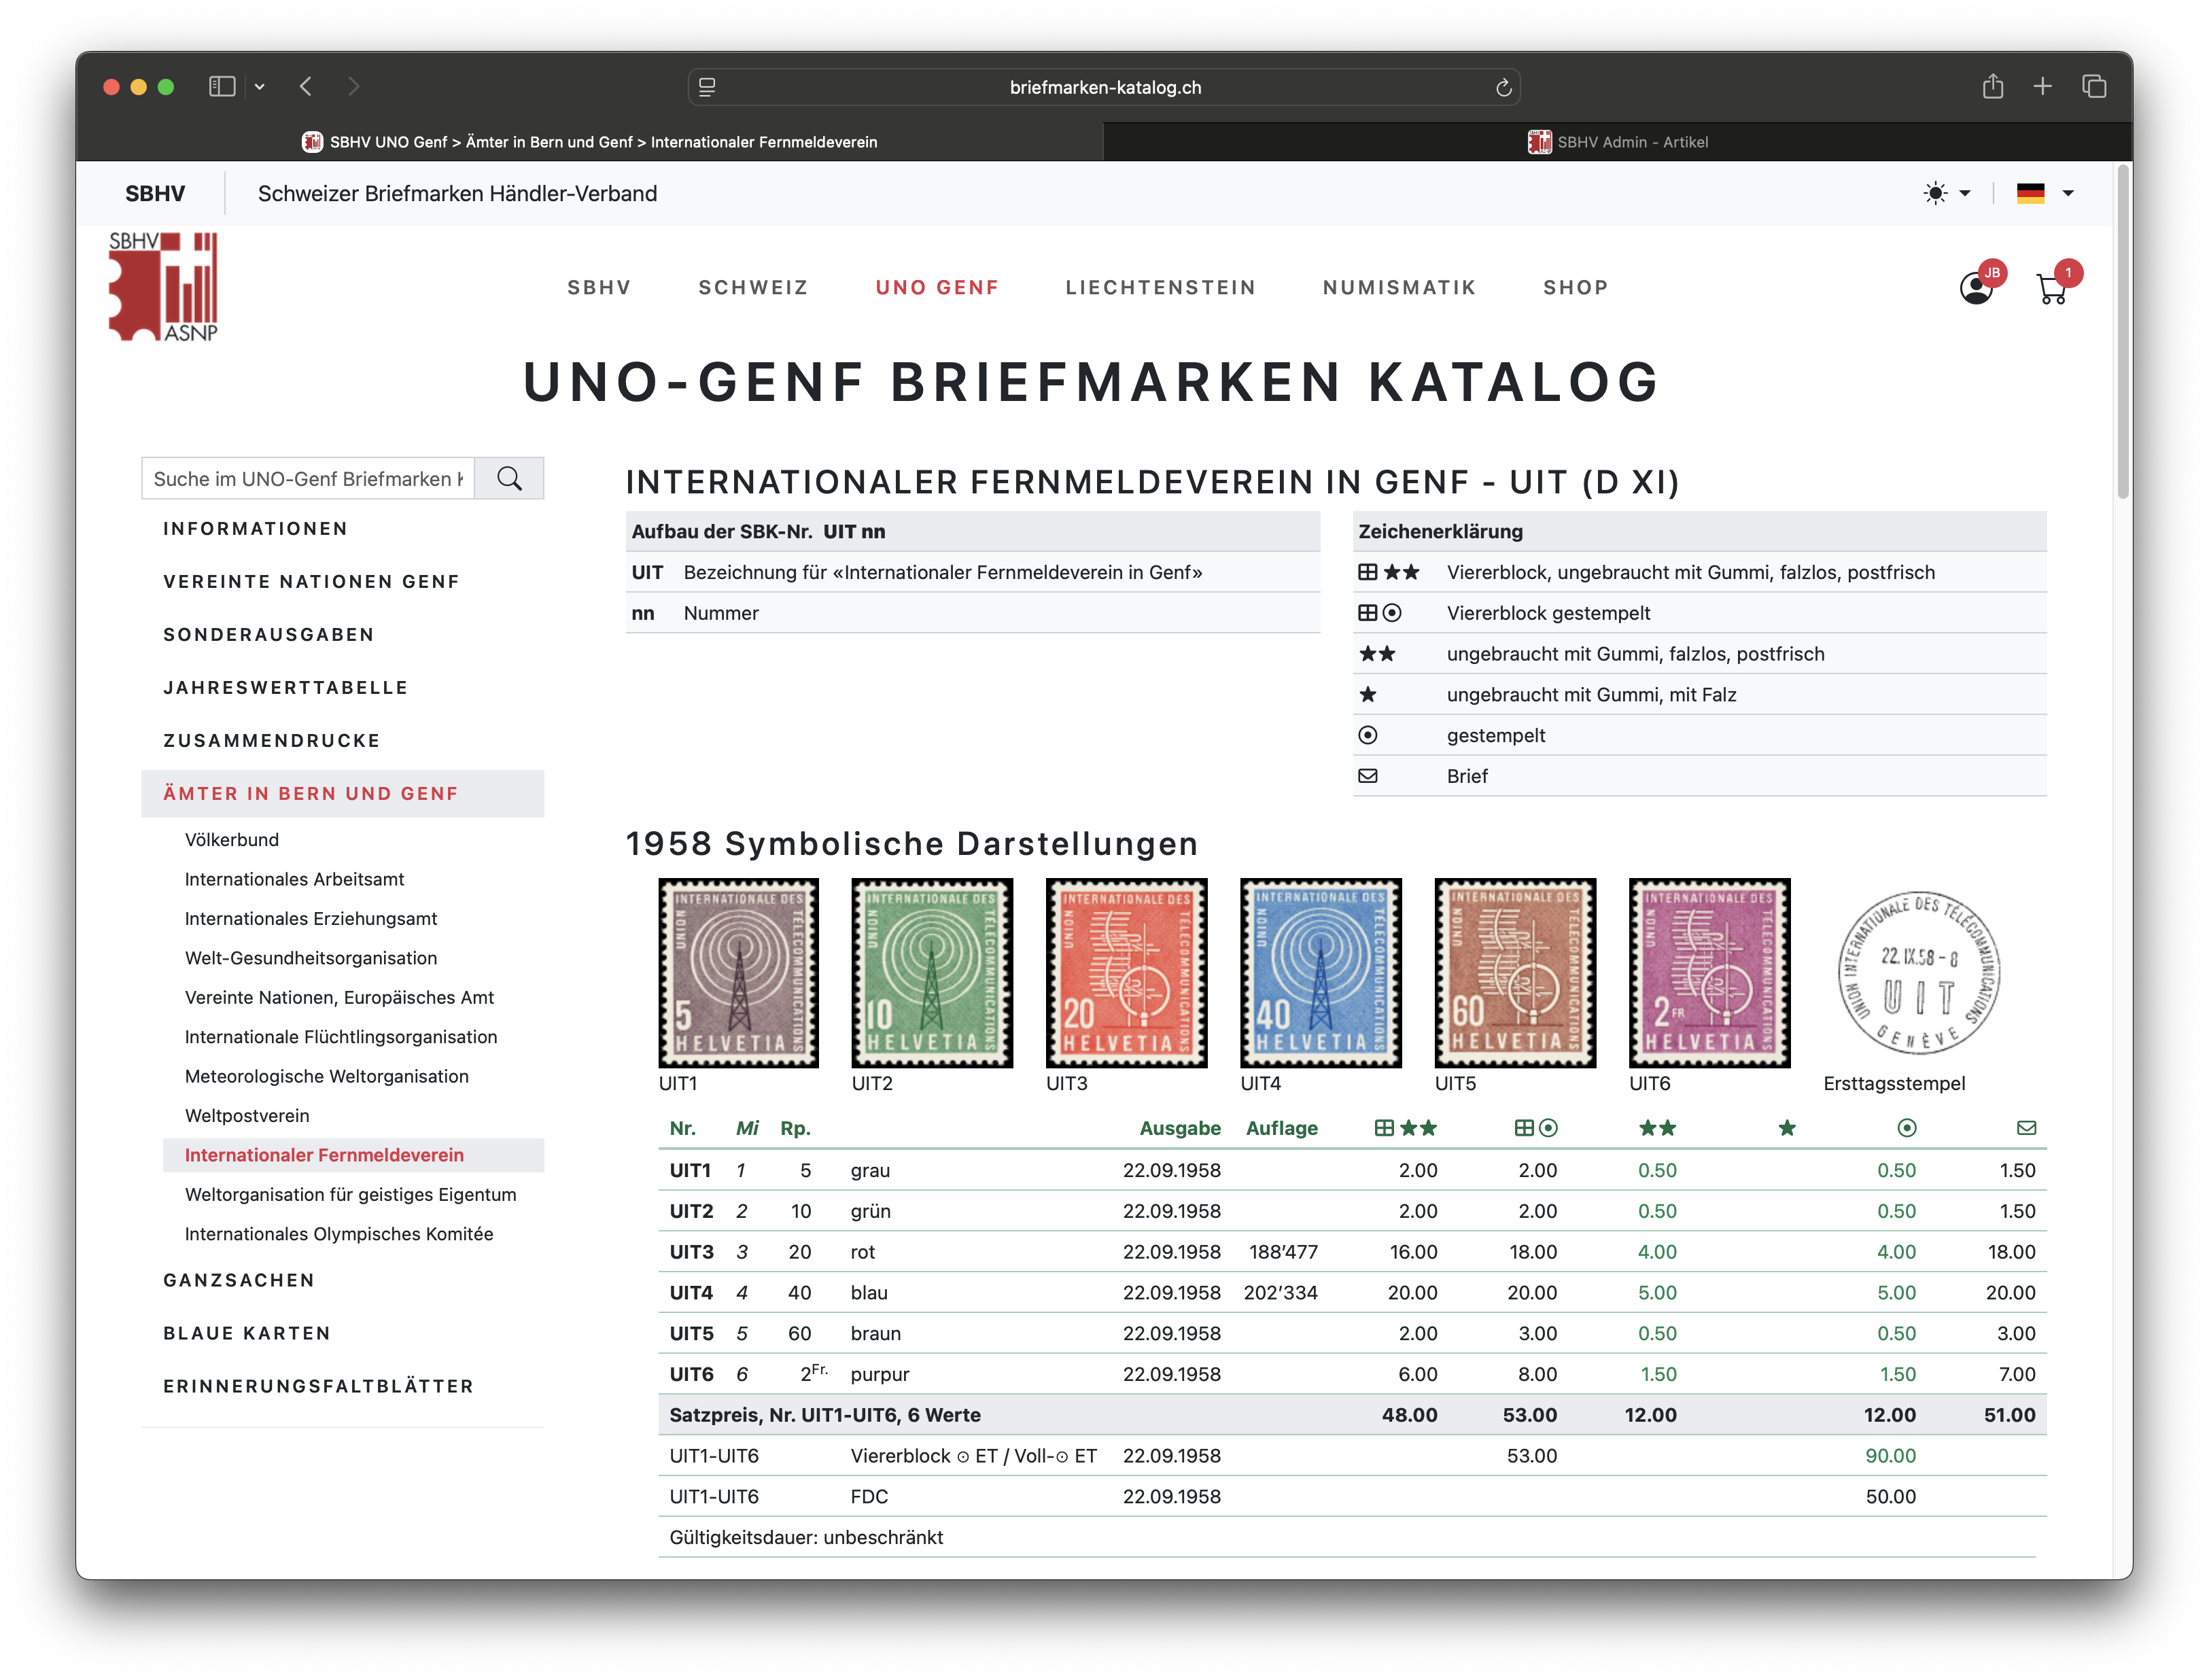The image size is (2209, 1680).
Task: Click the SBHV ASNP logo
Action: (x=163, y=287)
